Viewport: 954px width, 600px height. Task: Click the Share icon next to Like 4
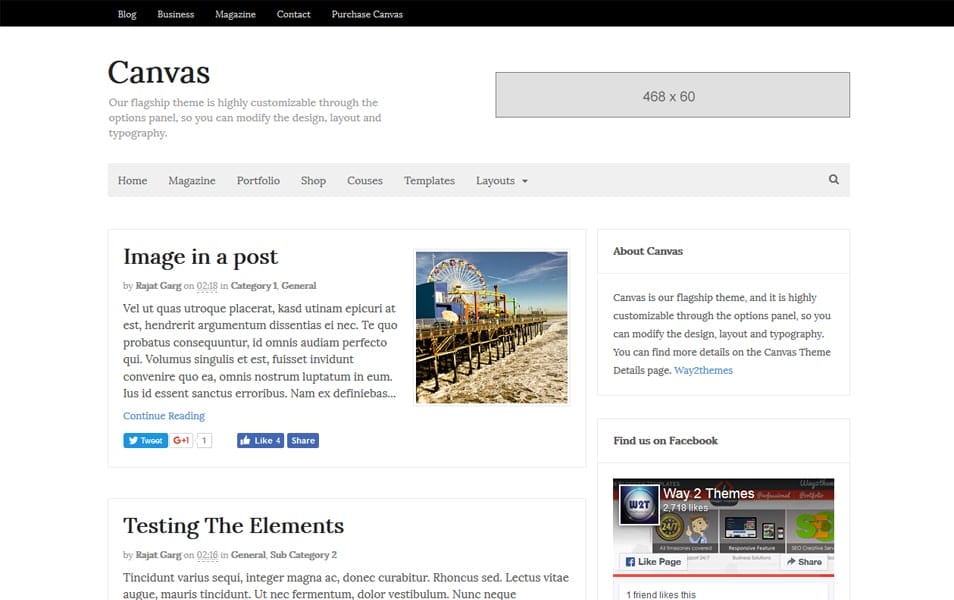302,440
